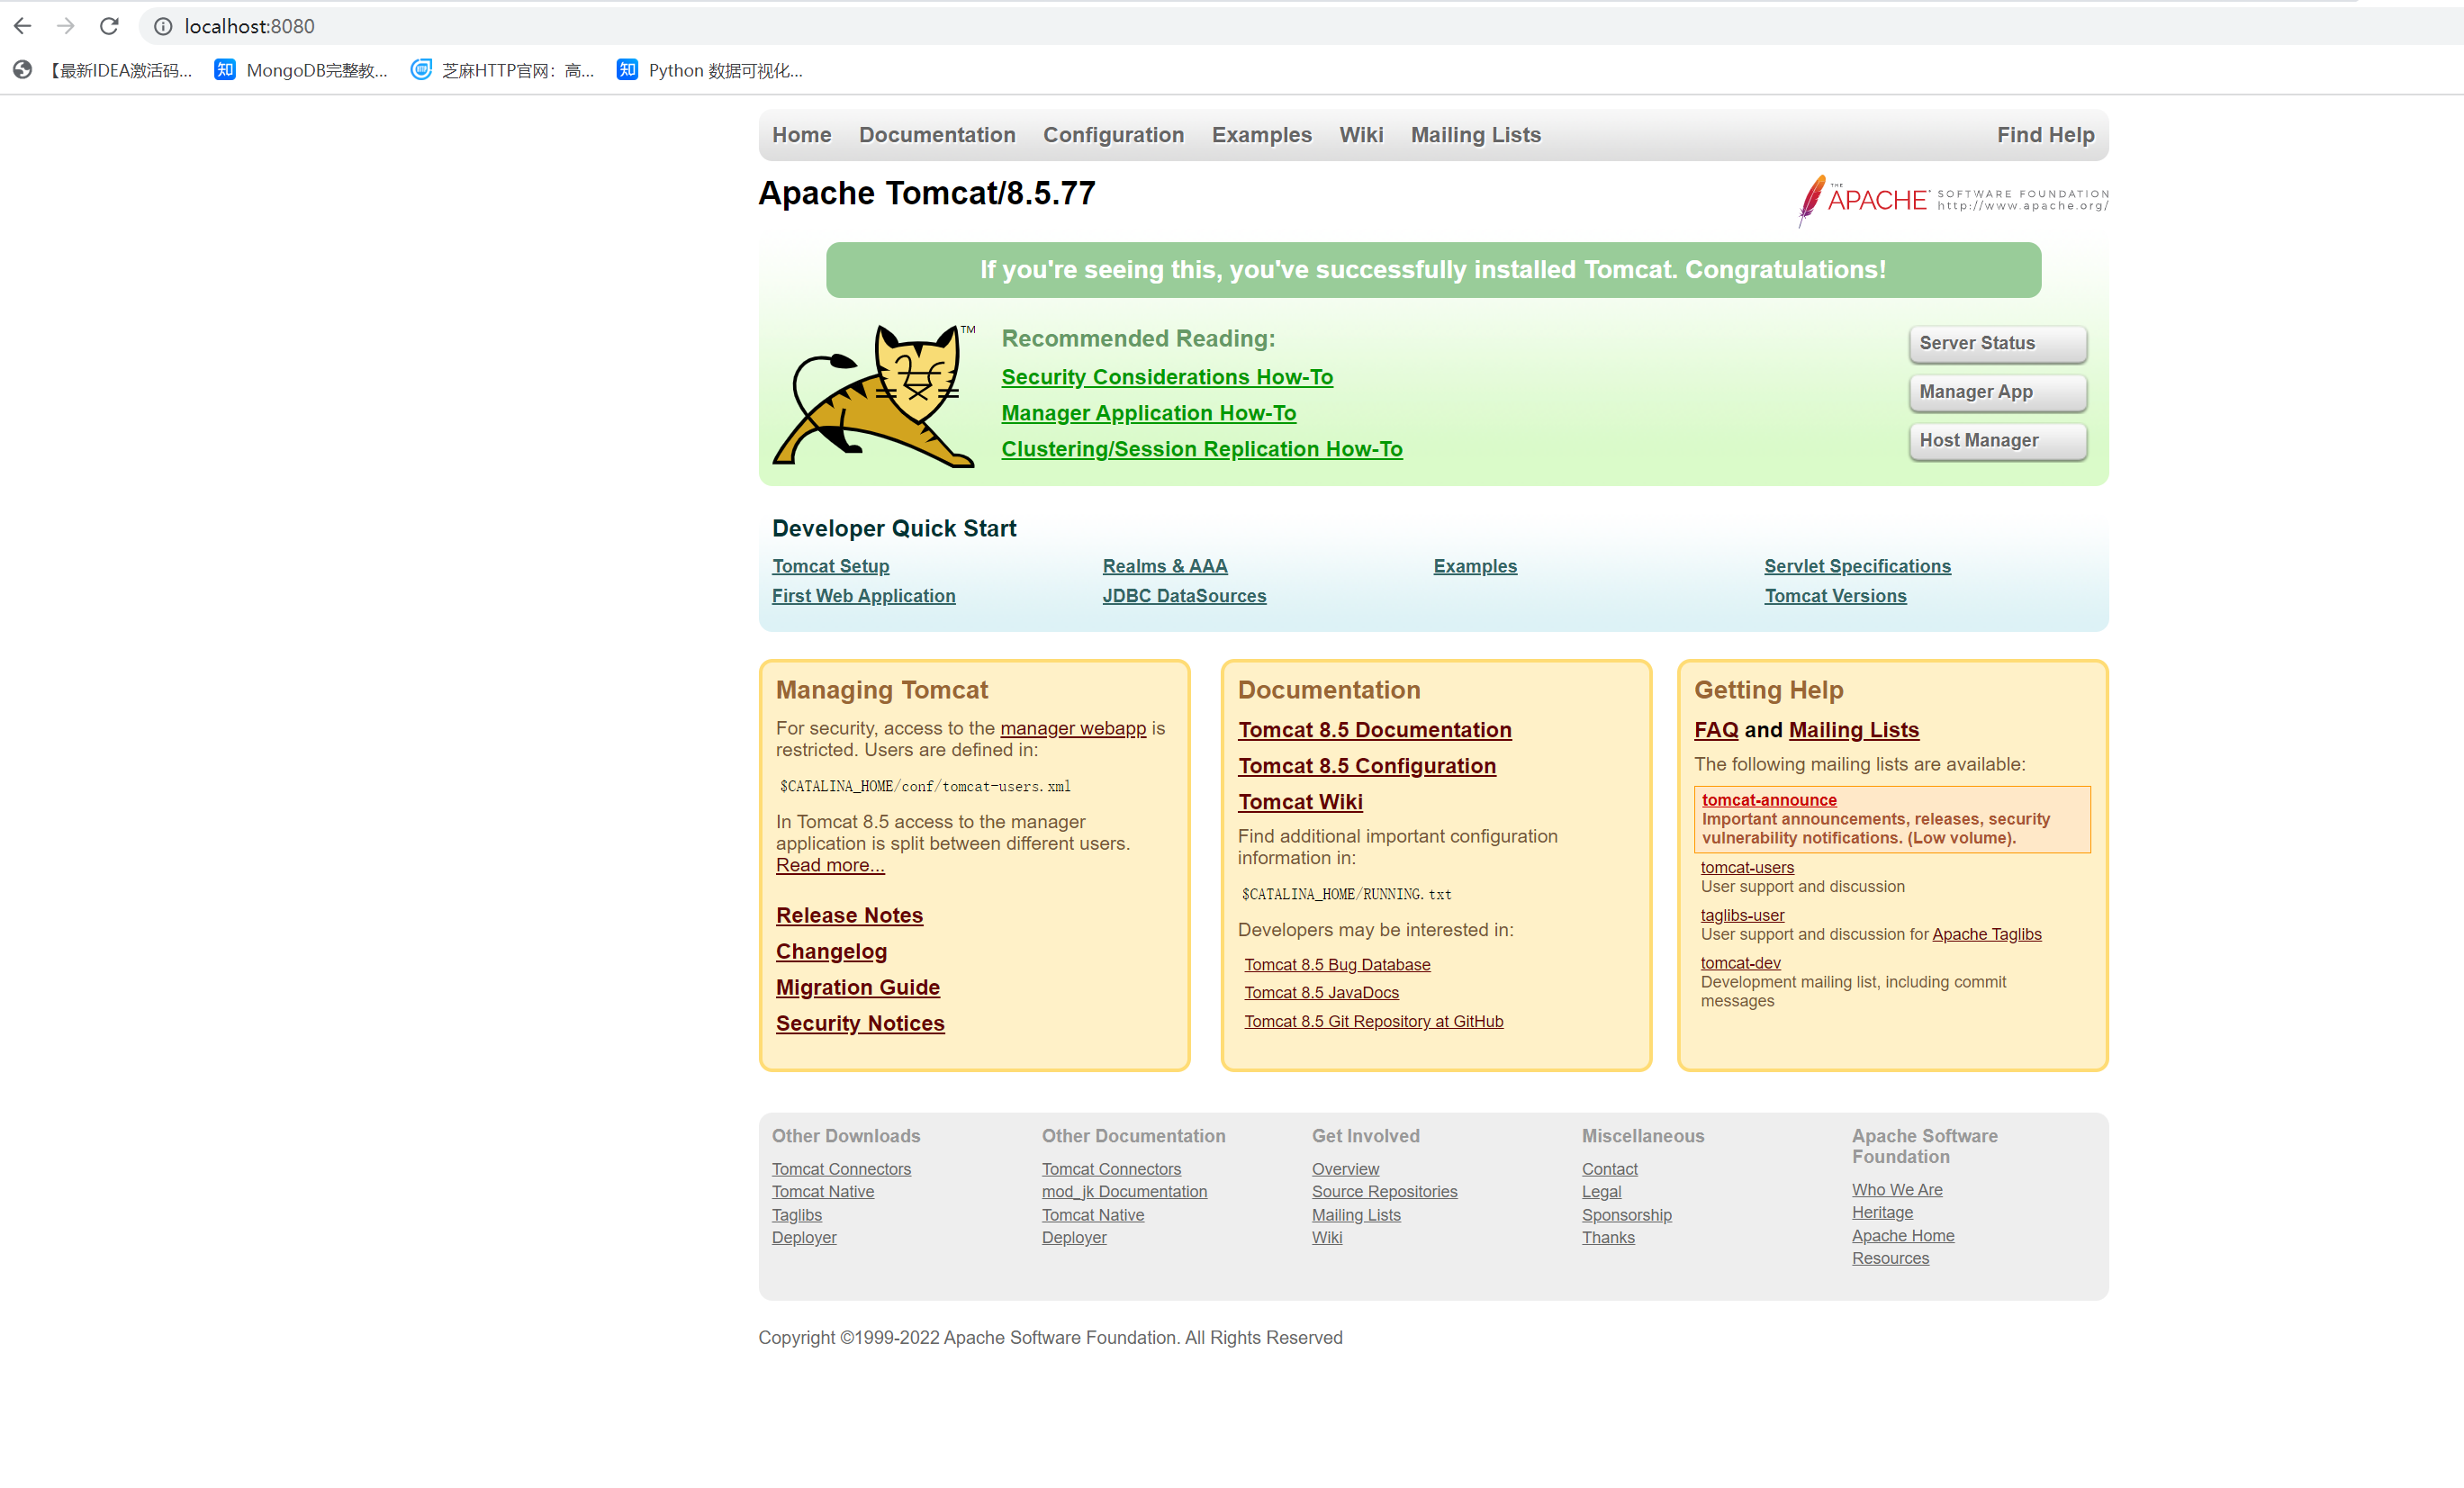Select Configuration in the top navigation
This screenshot has width=2464, height=1488.
click(1112, 135)
